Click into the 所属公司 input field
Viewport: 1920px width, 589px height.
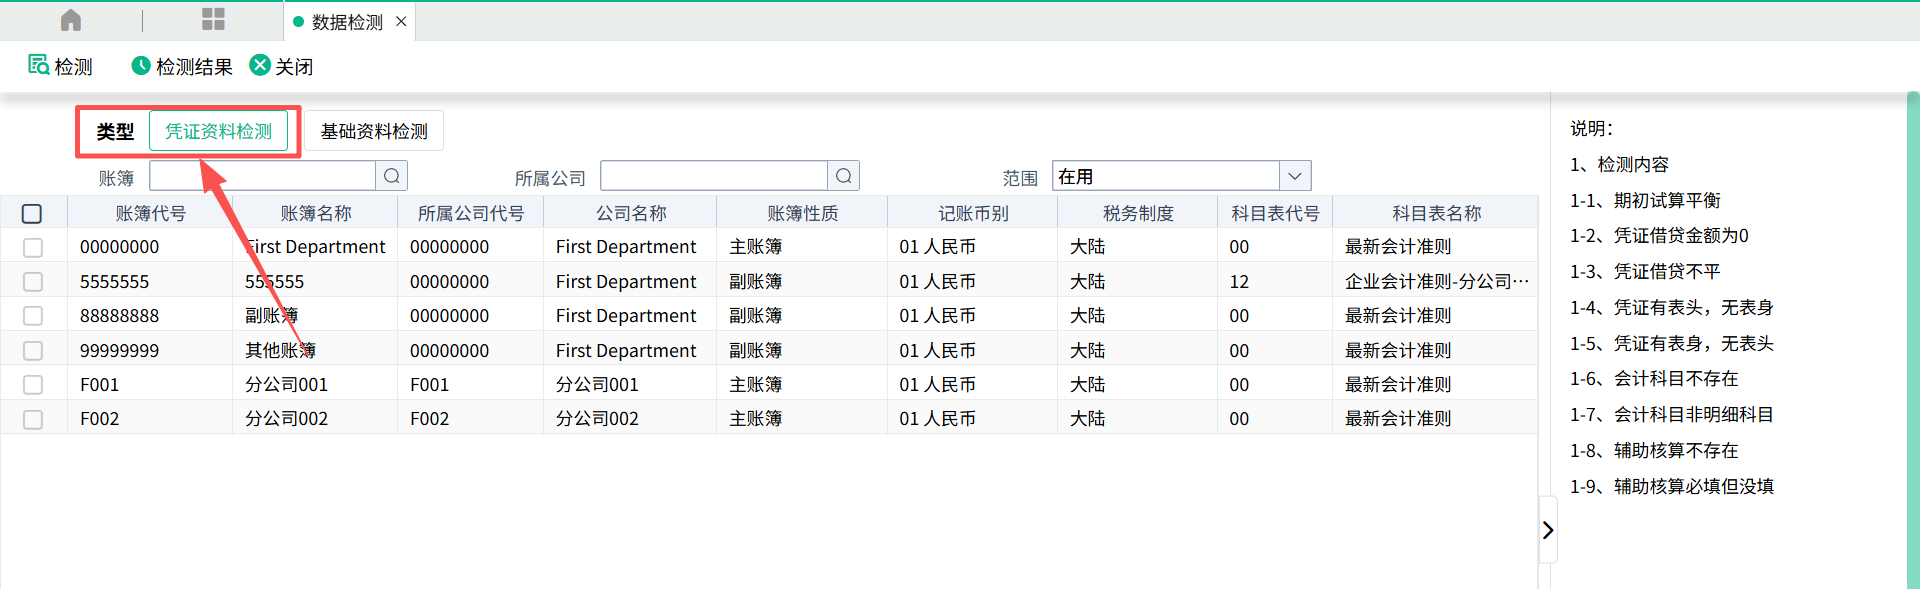pos(714,176)
